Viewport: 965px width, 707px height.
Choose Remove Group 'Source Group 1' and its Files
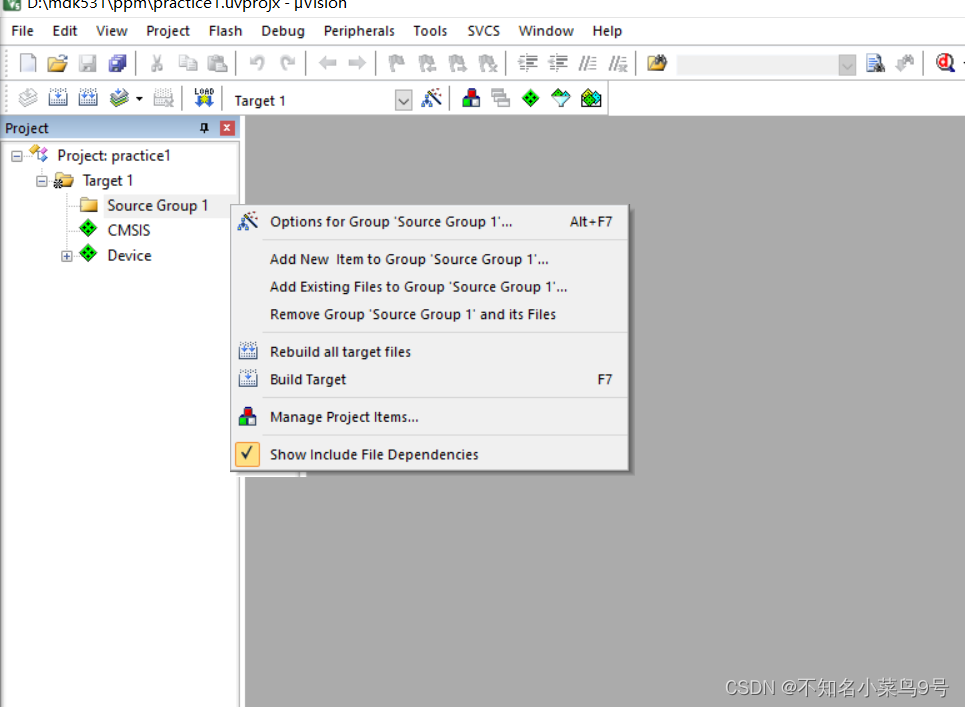click(x=430, y=314)
